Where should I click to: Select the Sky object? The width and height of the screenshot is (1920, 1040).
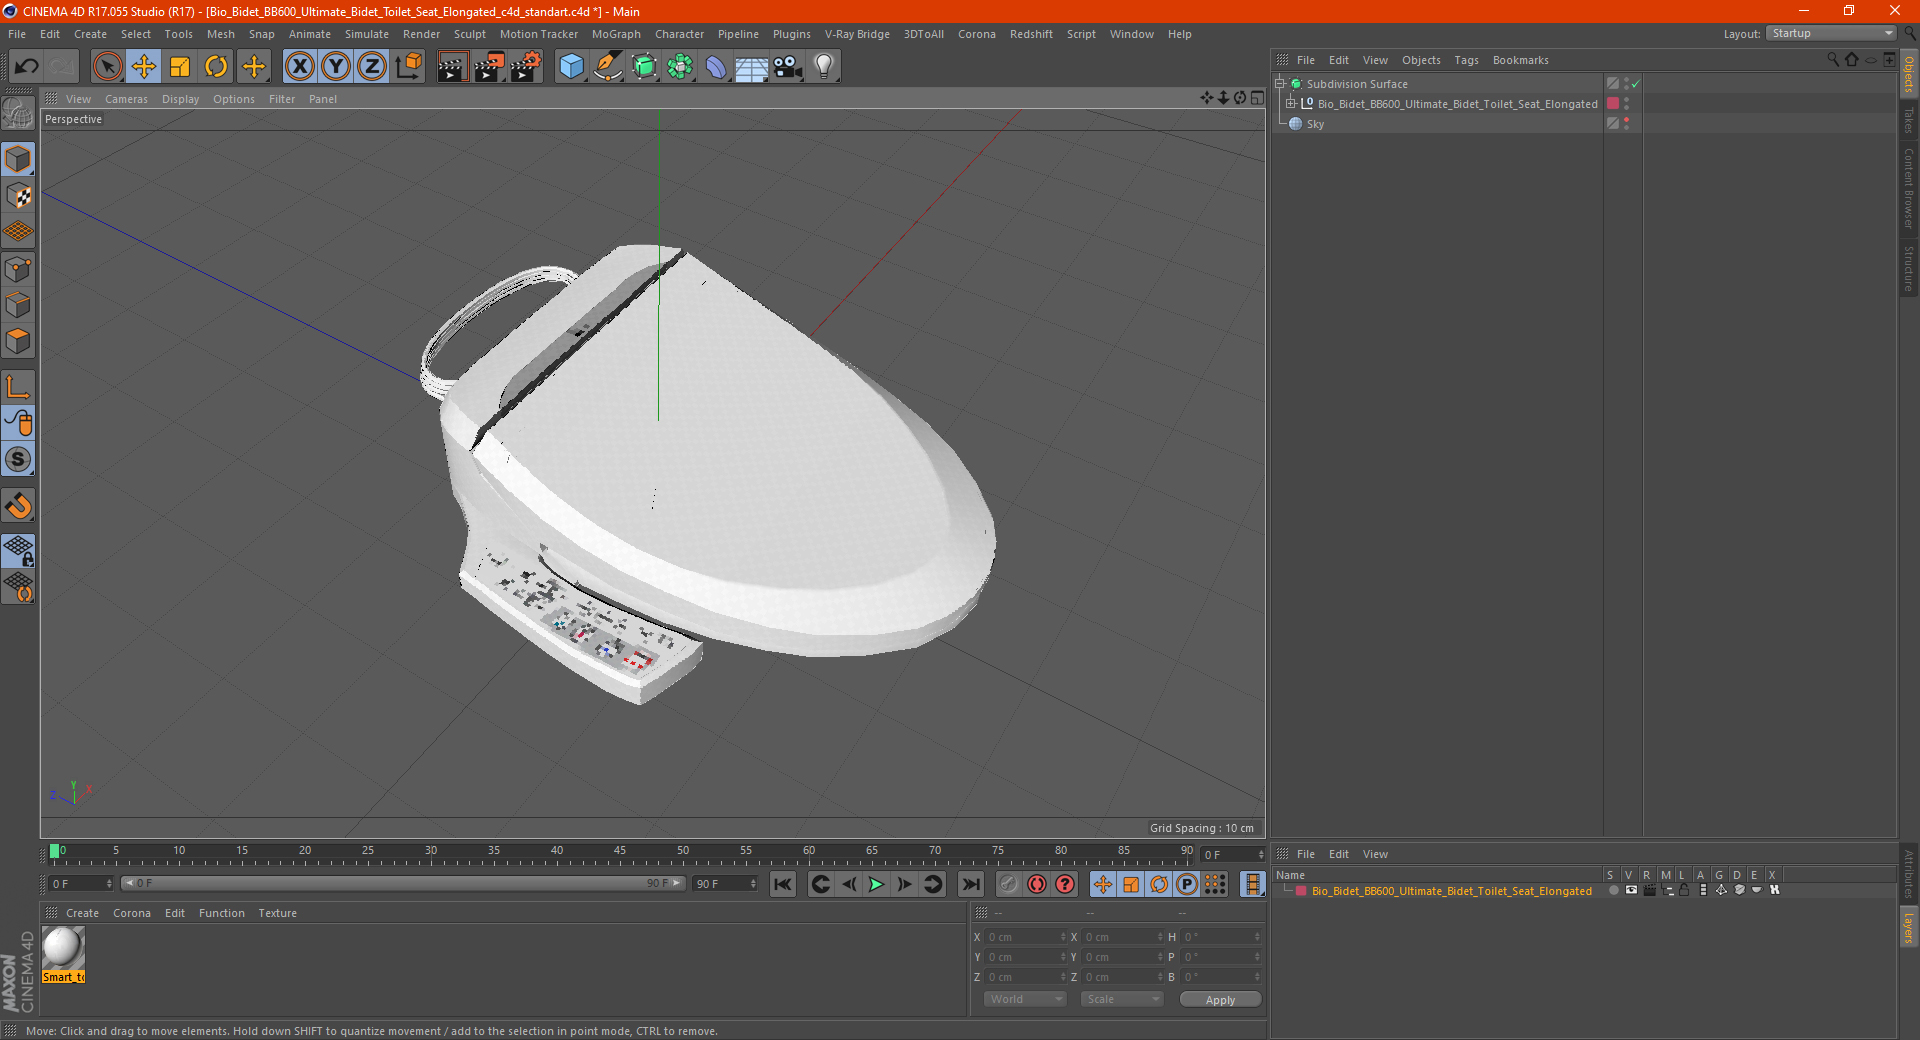pyautogui.click(x=1315, y=124)
